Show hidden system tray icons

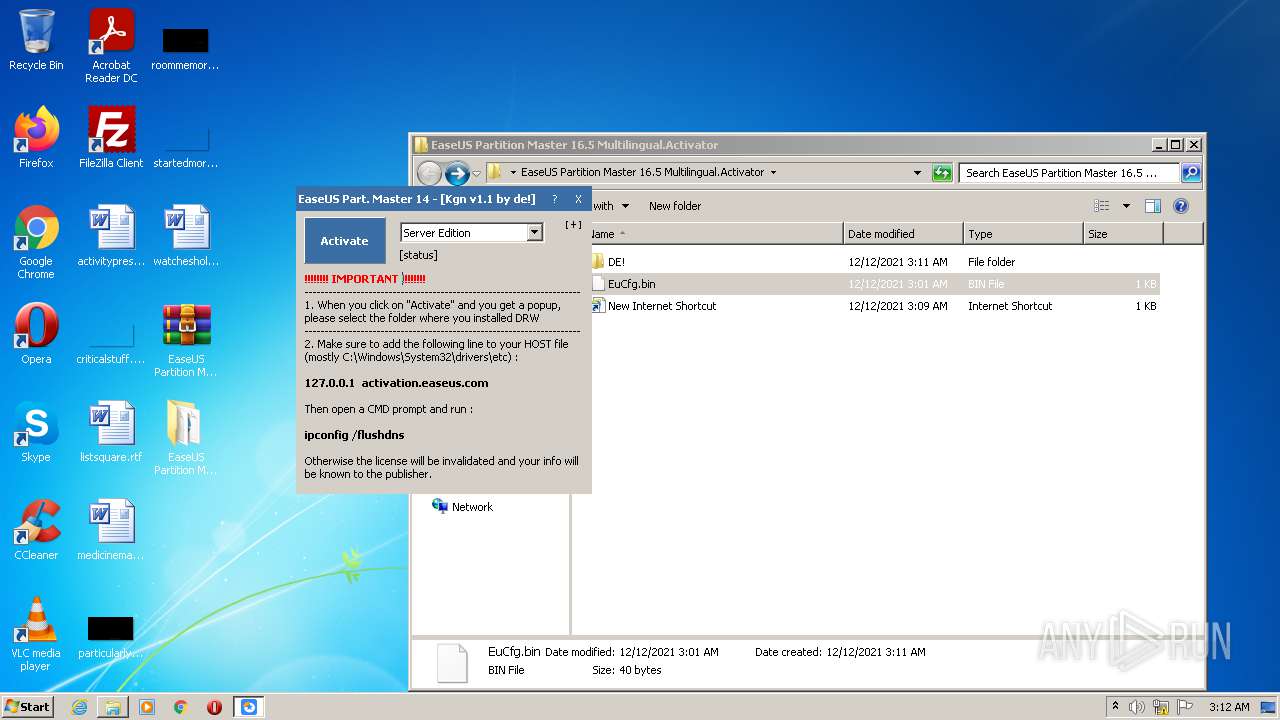click(1116, 707)
